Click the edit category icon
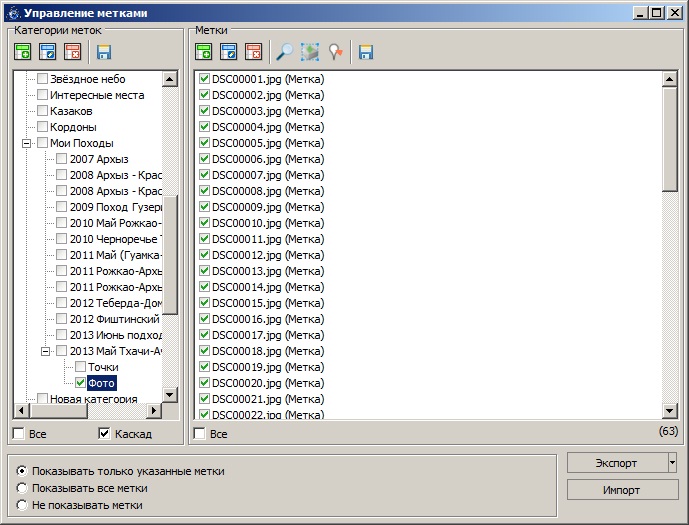This screenshot has height=525, width=689. click(x=47, y=52)
